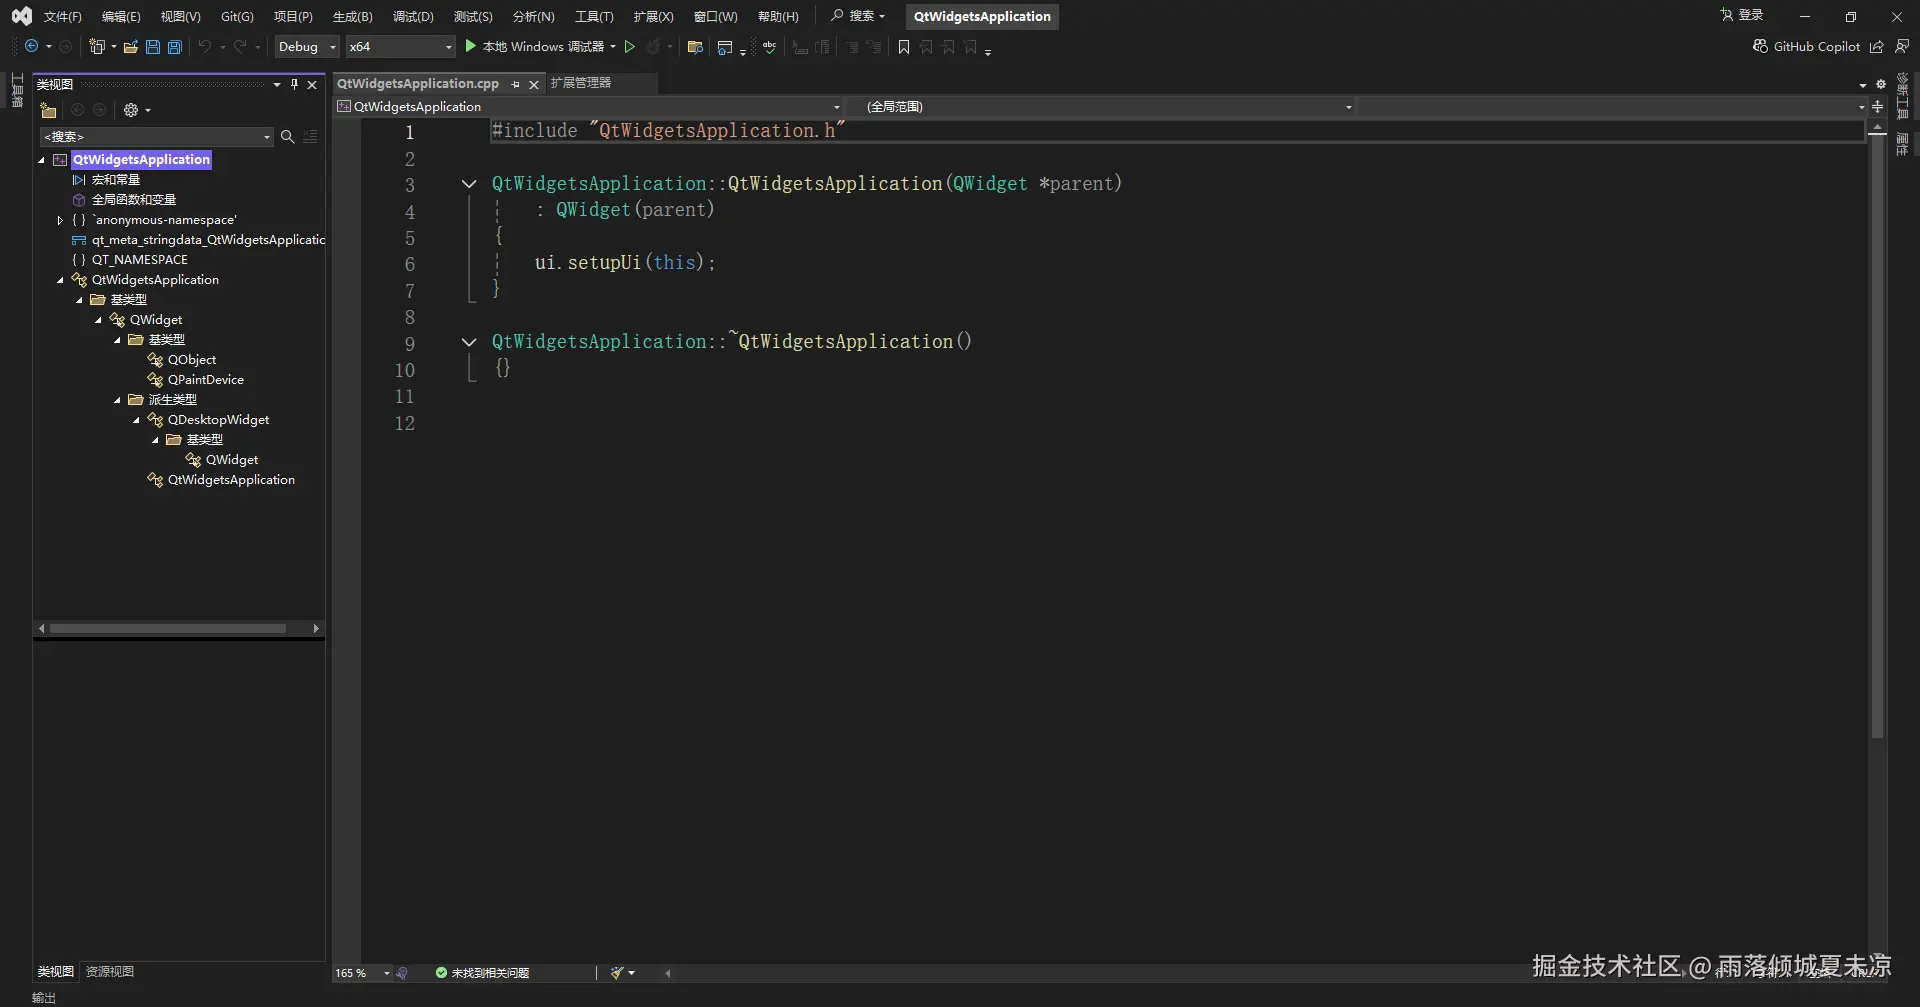1920x1007 pixels.
Task: Collapse the root QtWidgetsApplication project node
Action: click(42, 160)
